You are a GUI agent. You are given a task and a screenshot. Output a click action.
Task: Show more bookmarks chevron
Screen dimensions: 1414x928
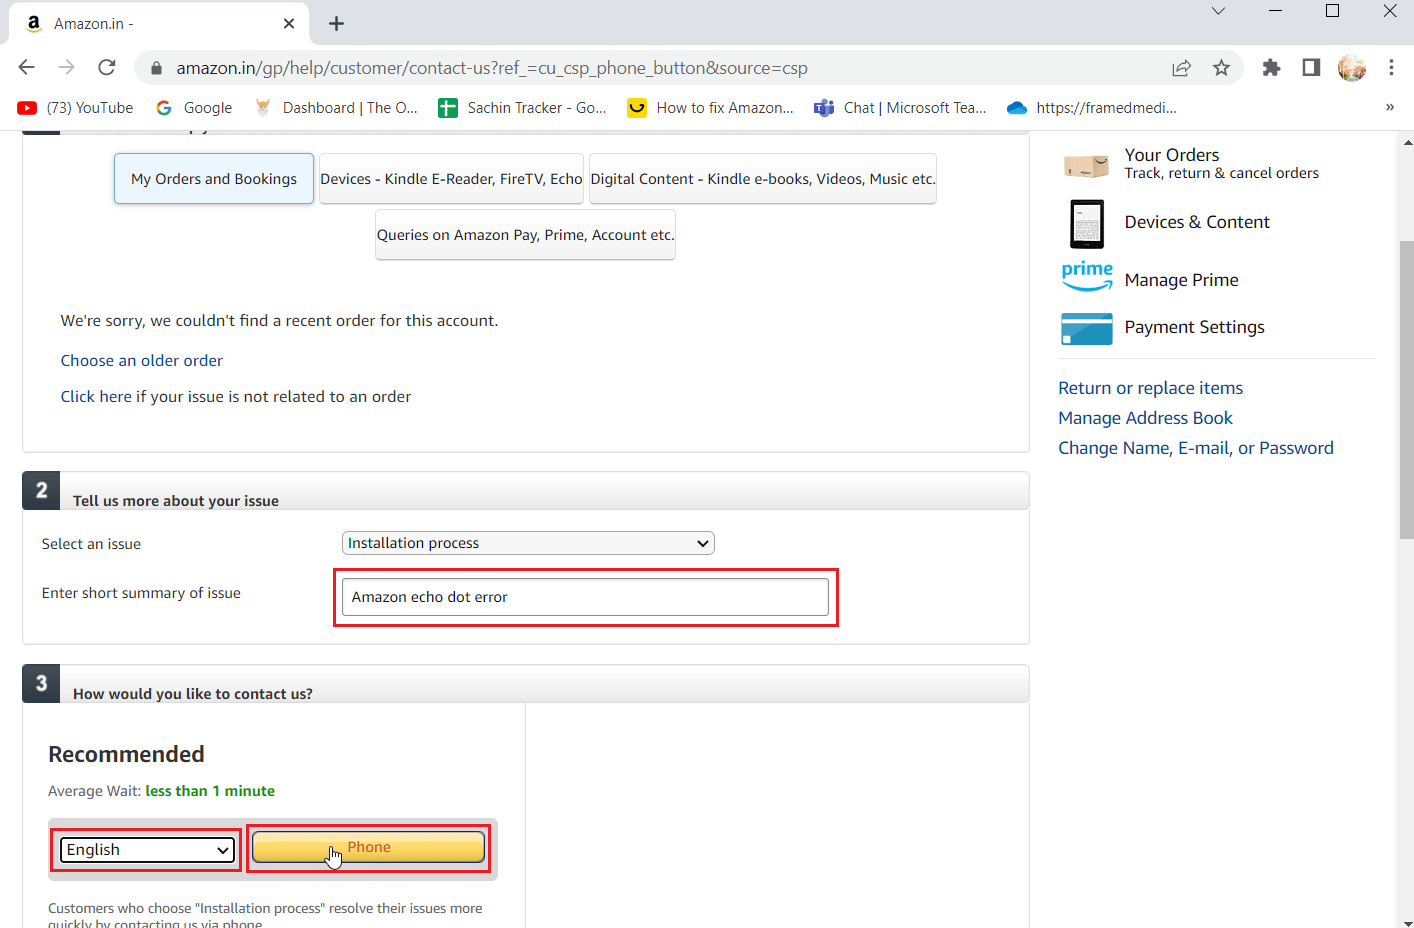(x=1390, y=107)
